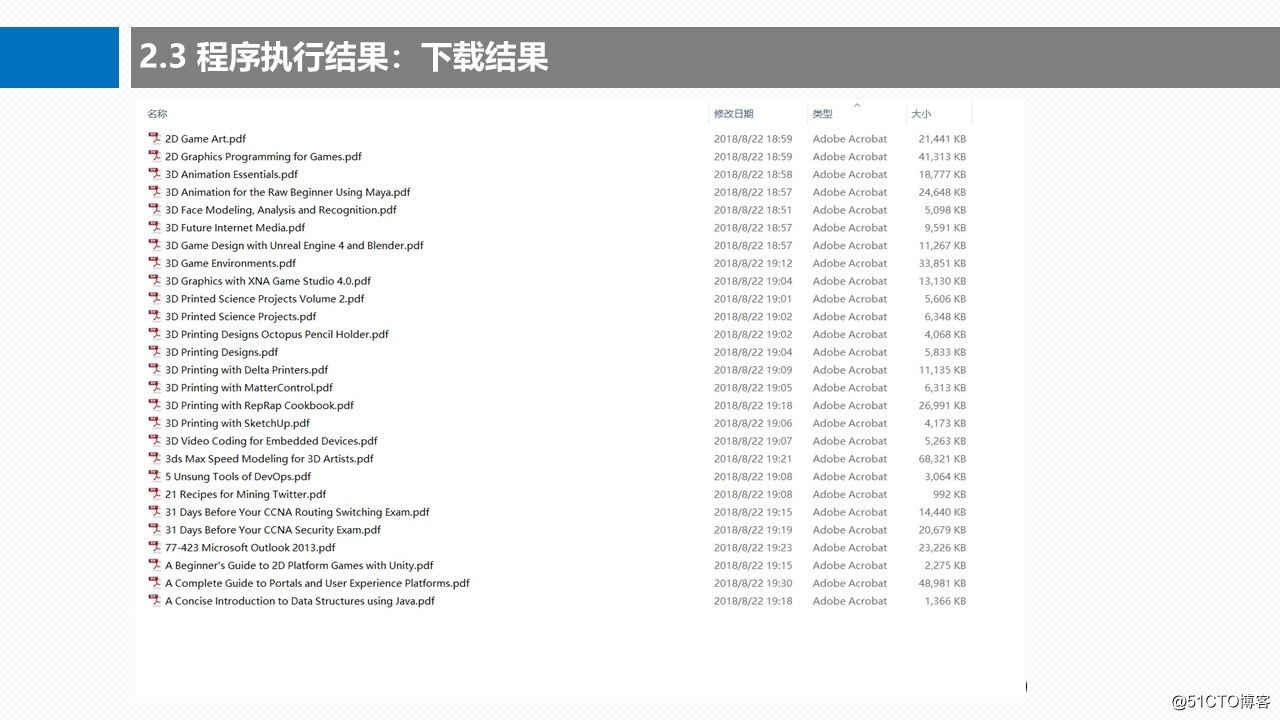Click the size value 992 KB
The width and height of the screenshot is (1280, 720).
pos(949,494)
